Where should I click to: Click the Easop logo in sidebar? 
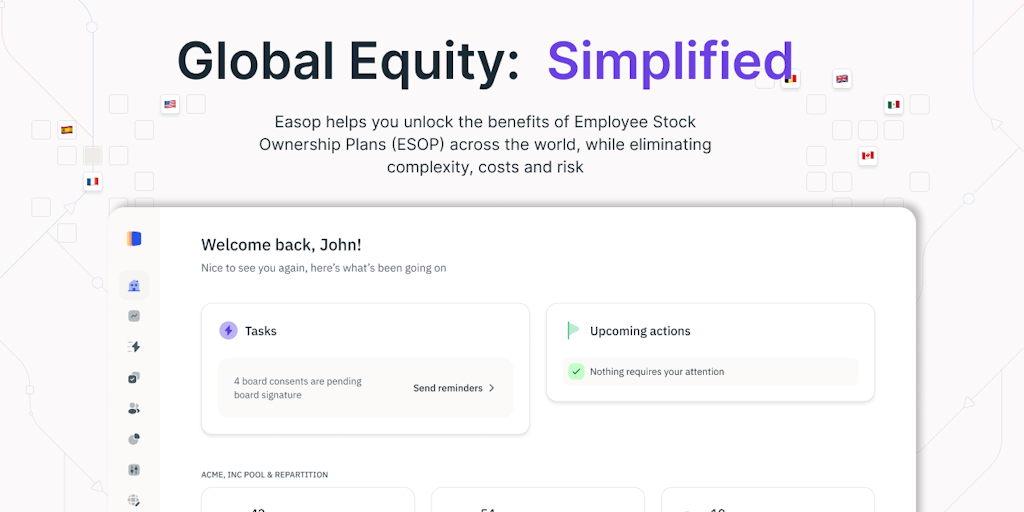(134, 238)
